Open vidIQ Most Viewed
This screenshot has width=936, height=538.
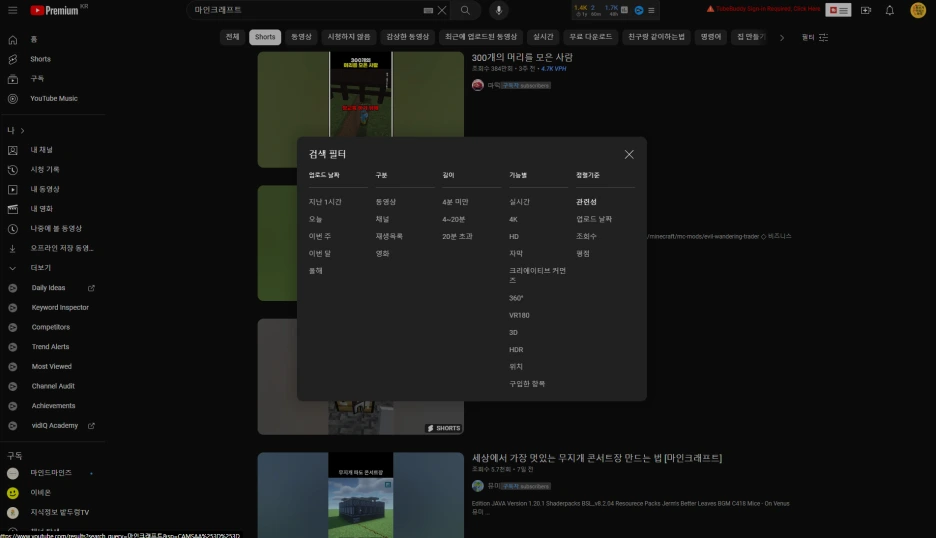click(x=53, y=367)
